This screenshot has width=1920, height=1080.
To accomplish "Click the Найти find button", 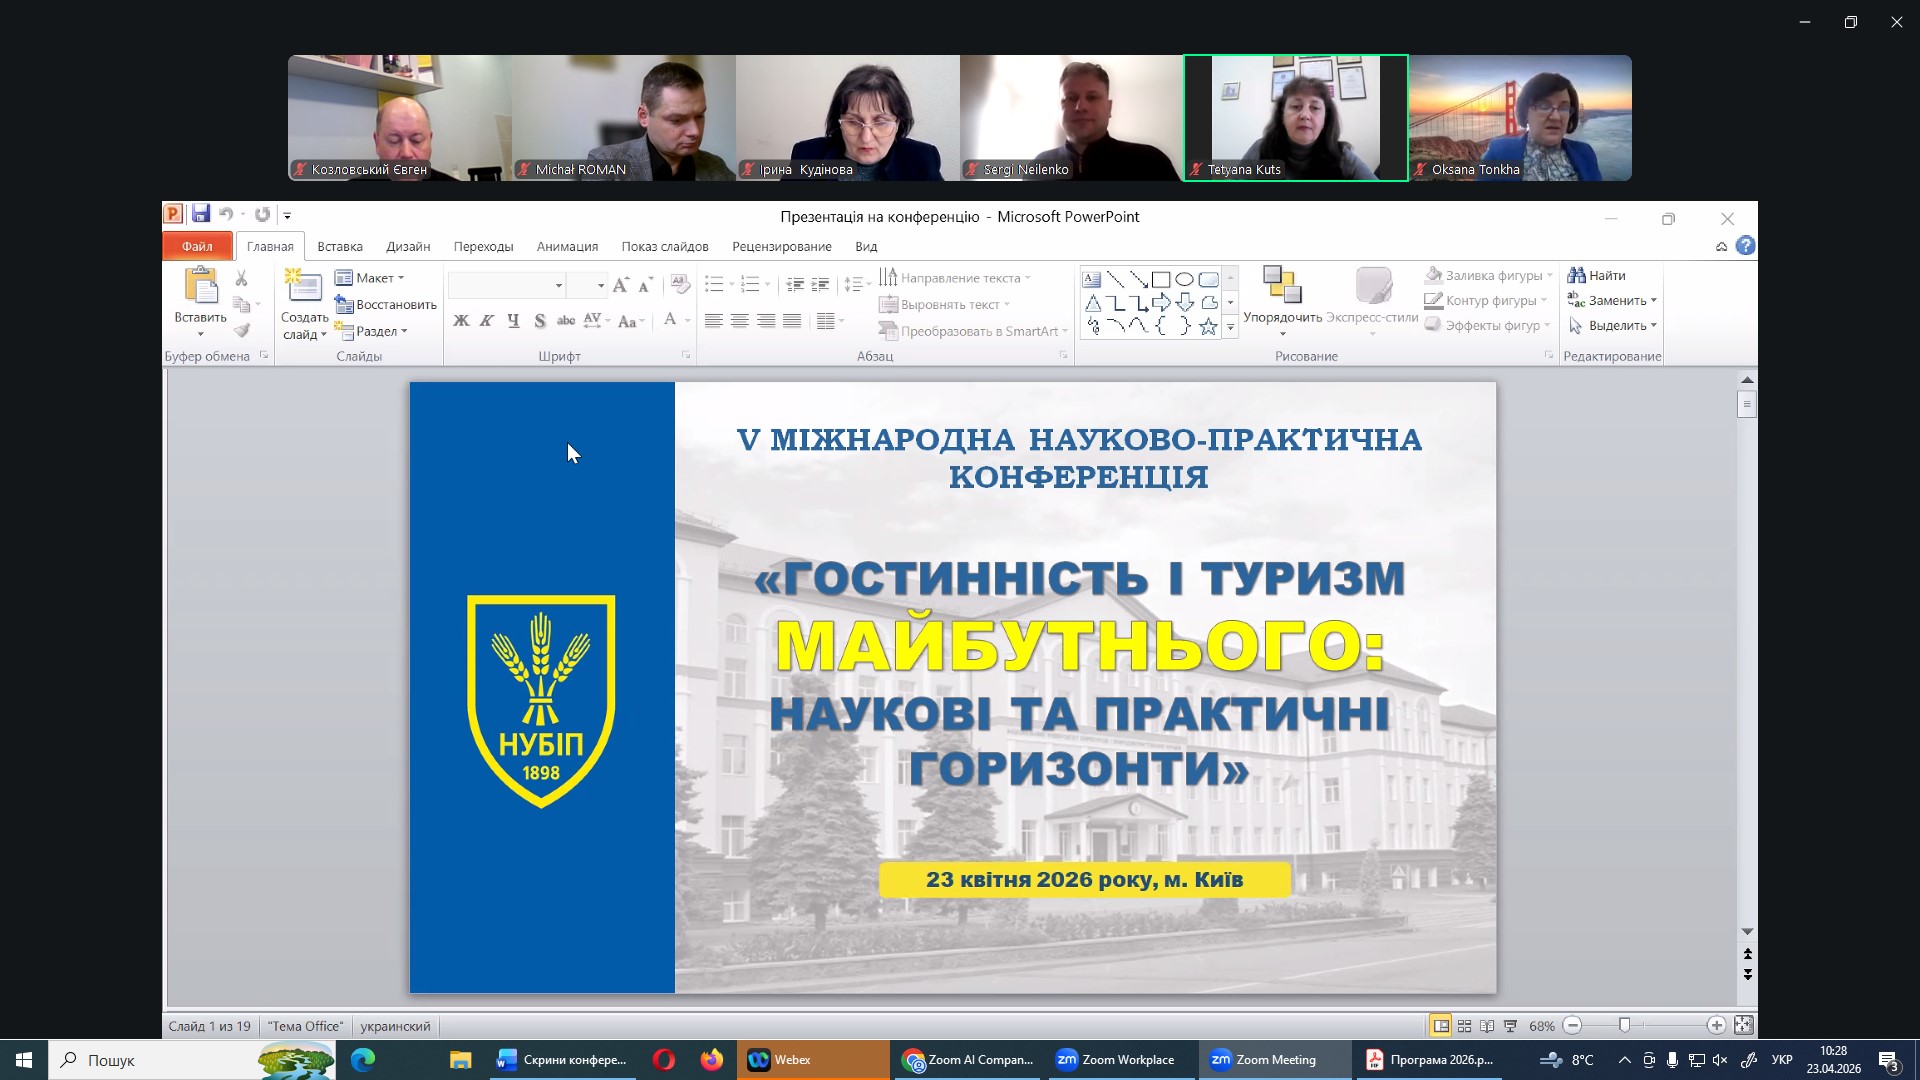I will pos(1597,276).
